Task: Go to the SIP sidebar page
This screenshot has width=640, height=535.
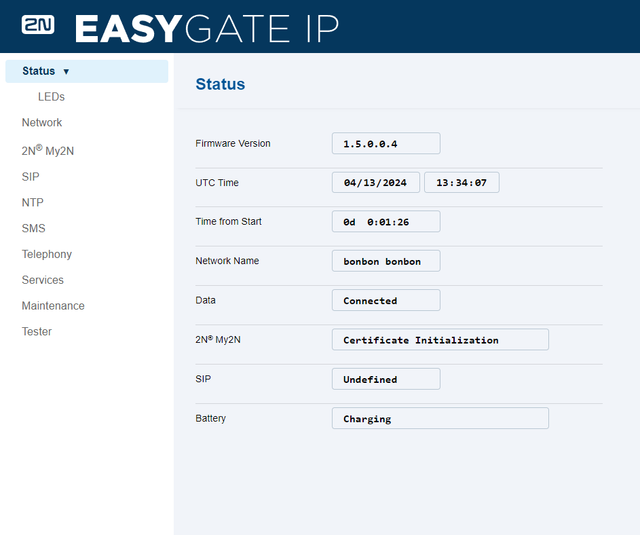Action: 31,177
